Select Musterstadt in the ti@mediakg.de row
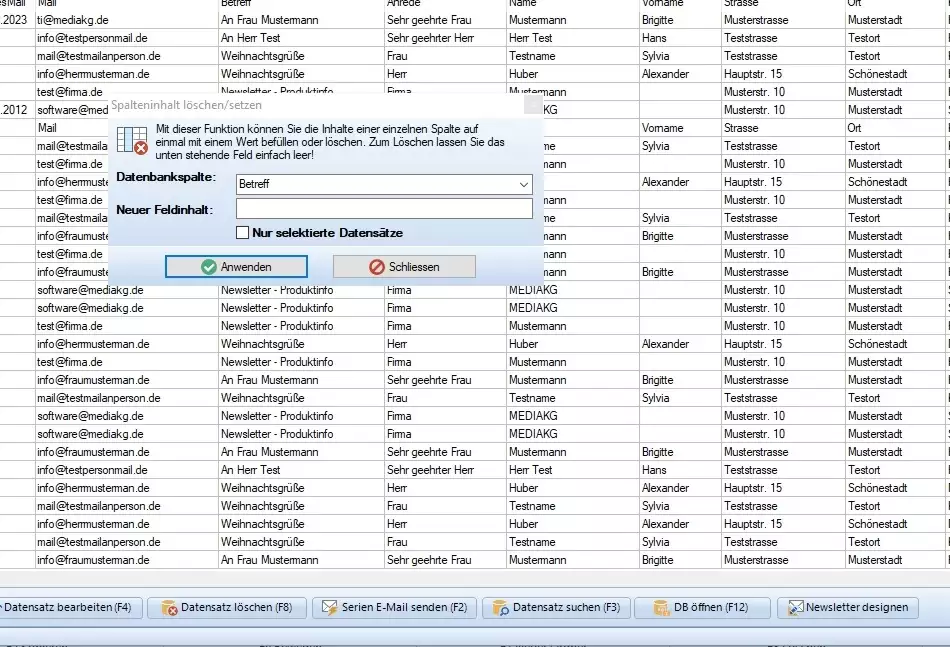The image size is (950, 647). point(894,20)
